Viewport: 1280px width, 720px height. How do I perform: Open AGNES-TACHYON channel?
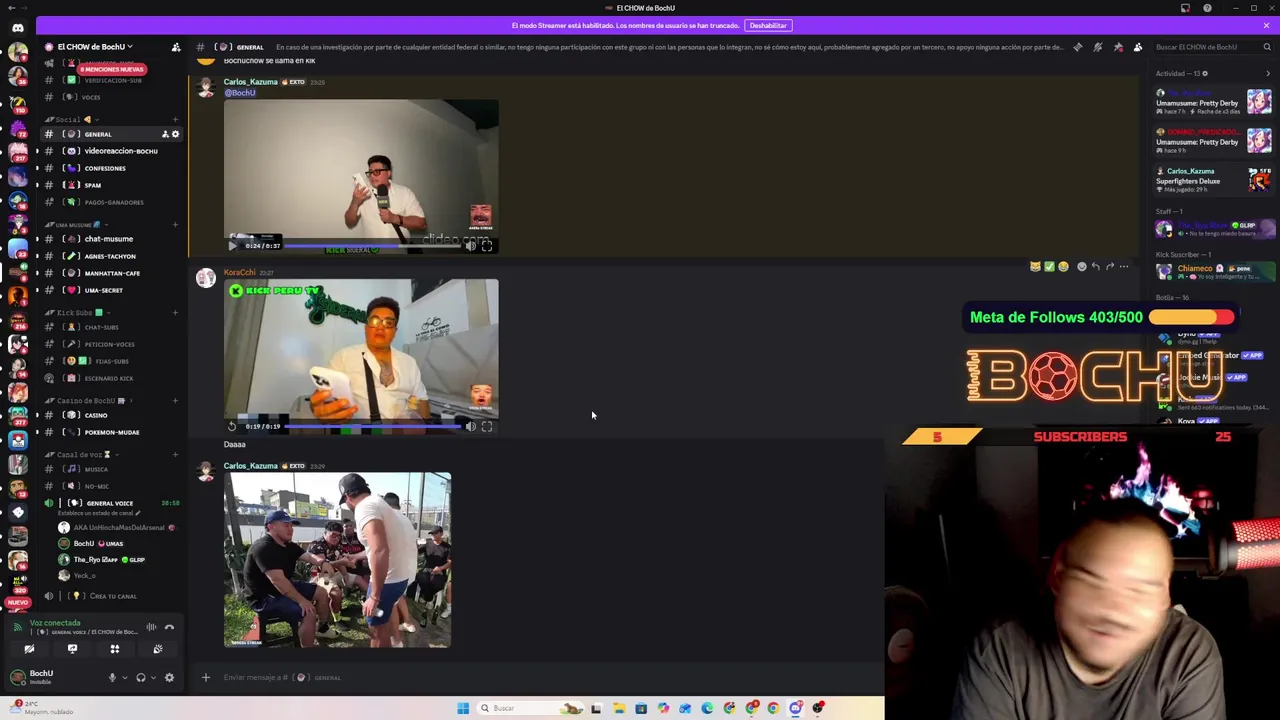point(110,256)
